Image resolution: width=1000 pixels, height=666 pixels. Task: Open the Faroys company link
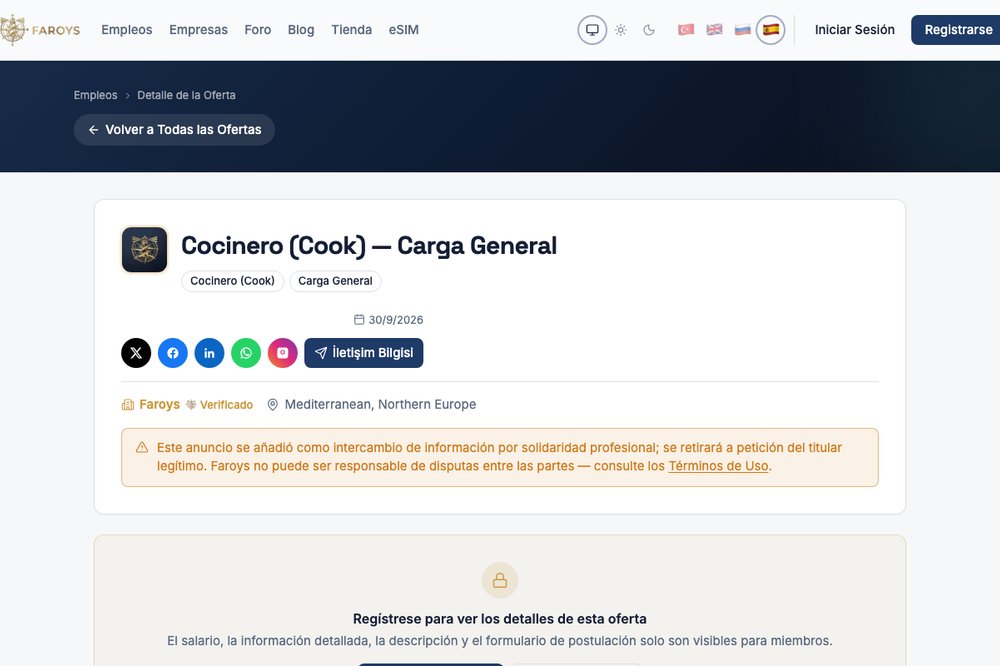(159, 404)
